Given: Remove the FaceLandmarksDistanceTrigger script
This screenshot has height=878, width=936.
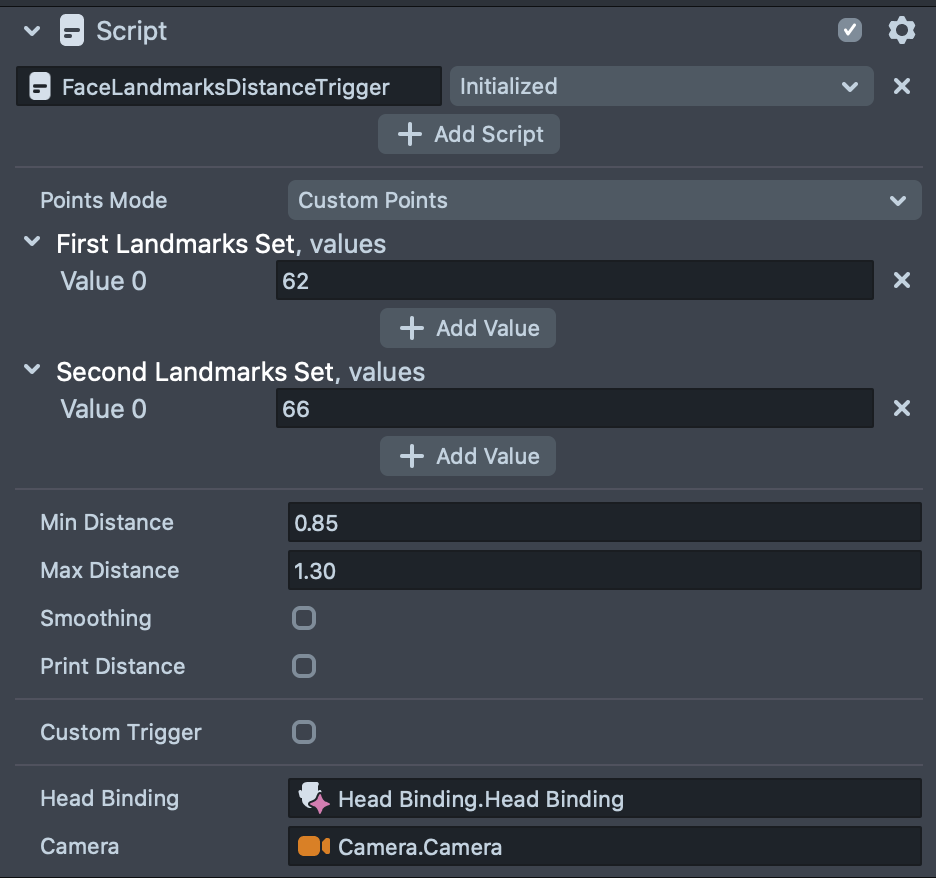Looking at the screenshot, I should (x=901, y=87).
